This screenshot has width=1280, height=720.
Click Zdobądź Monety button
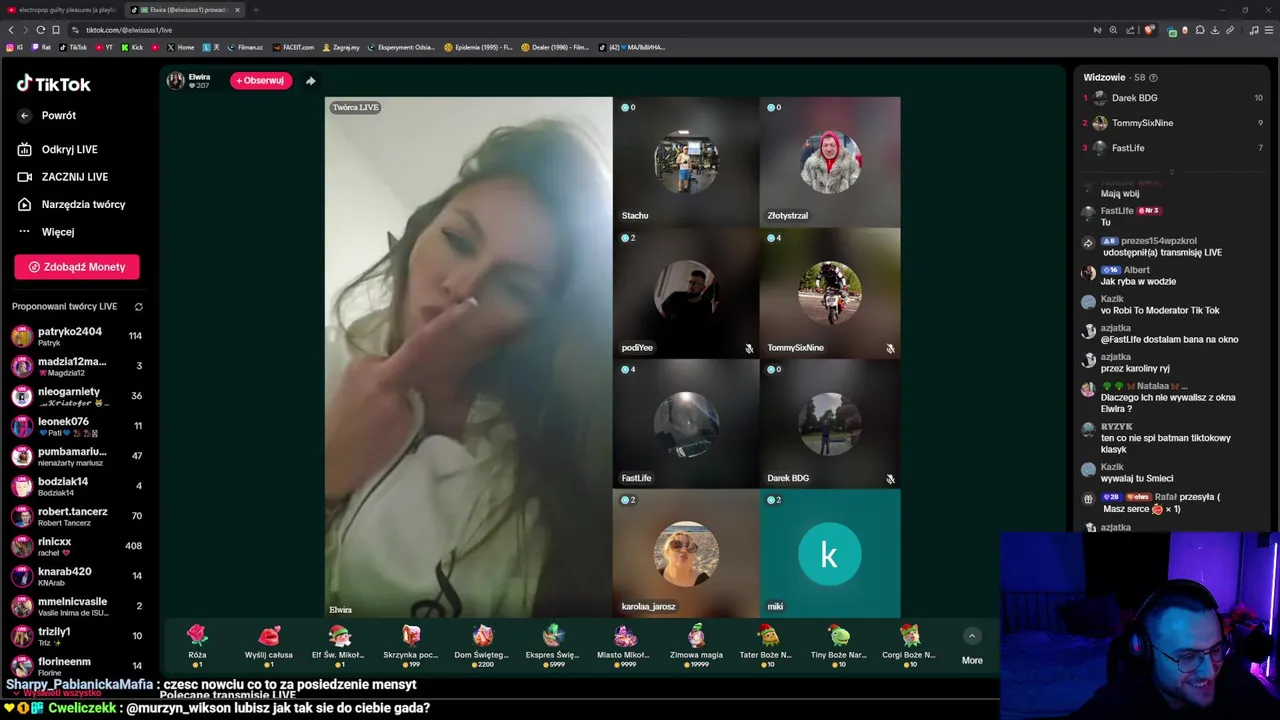coord(77,267)
